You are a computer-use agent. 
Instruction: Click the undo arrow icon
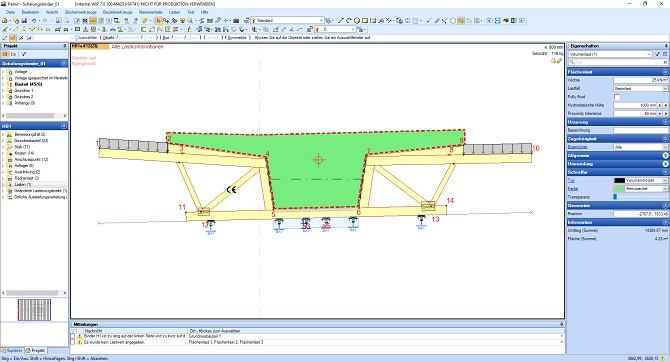[34, 21]
